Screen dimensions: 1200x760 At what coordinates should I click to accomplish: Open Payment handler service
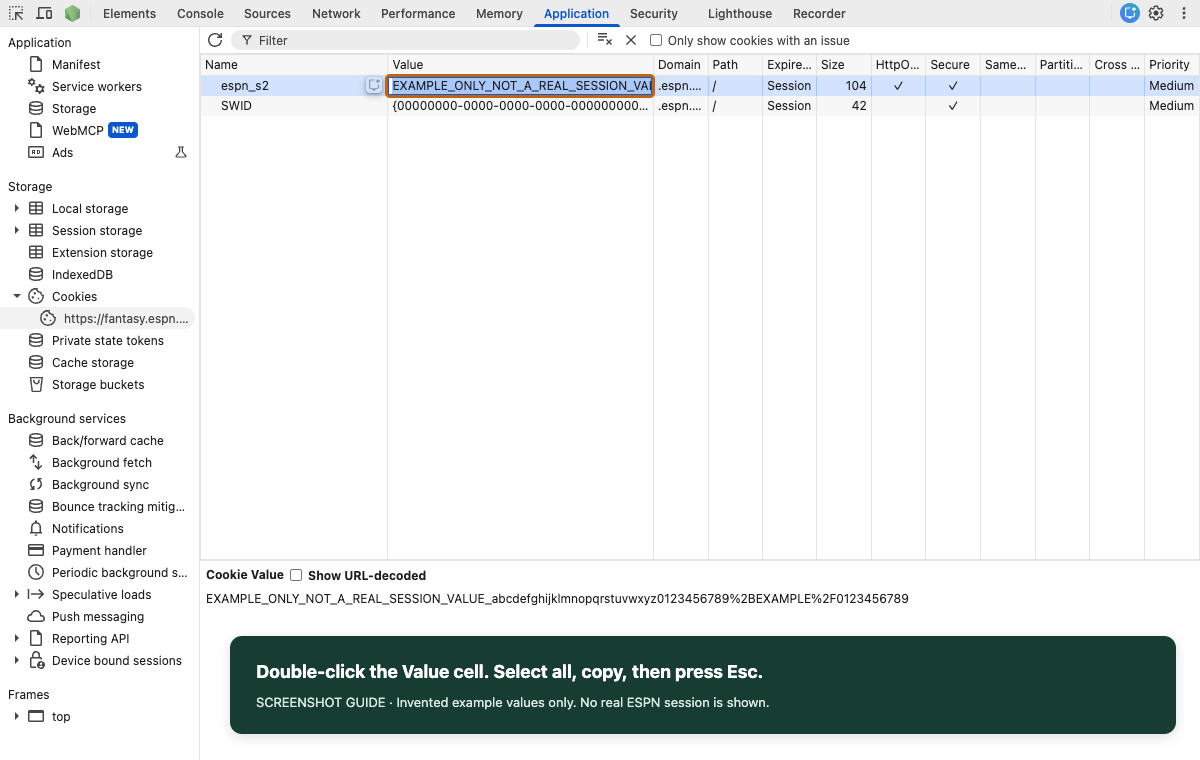coord(99,550)
